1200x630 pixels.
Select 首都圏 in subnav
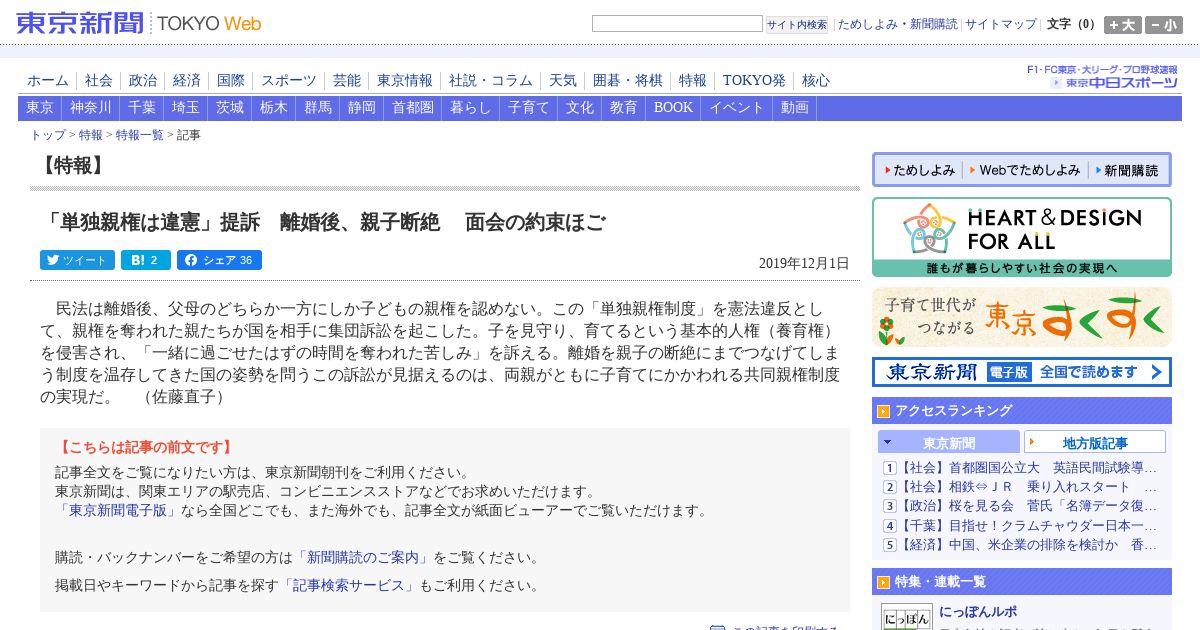(413, 108)
